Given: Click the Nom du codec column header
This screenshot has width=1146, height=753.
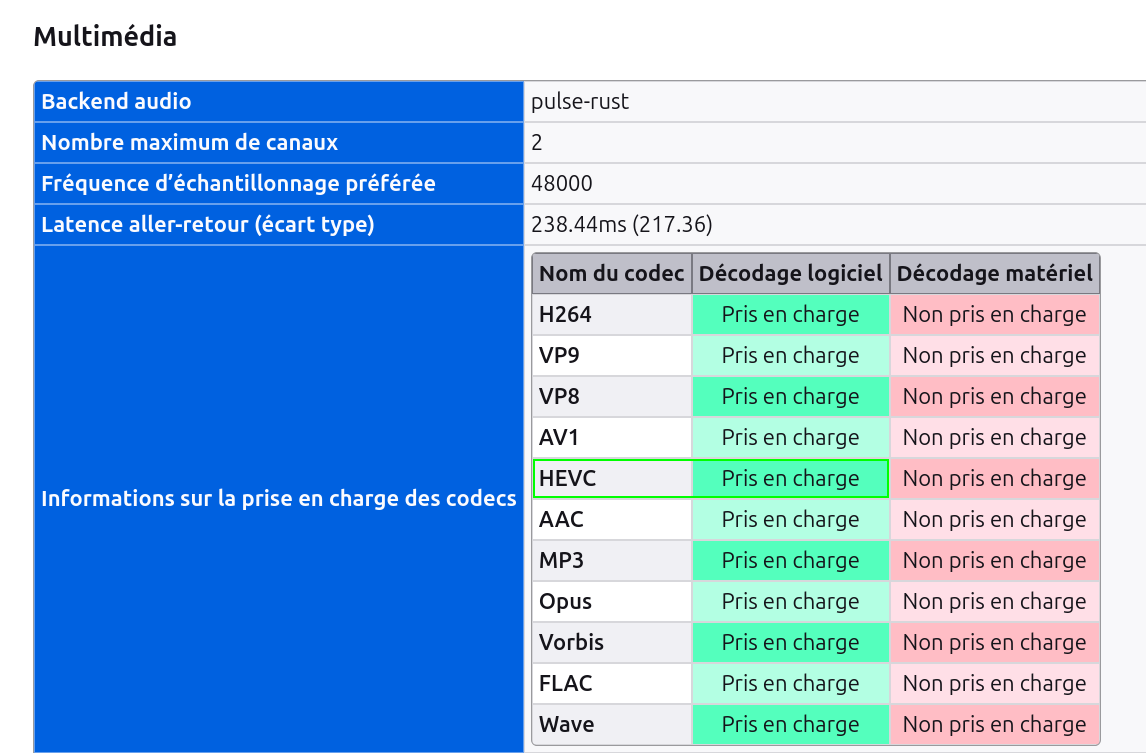Looking at the screenshot, I should [612, 273].
